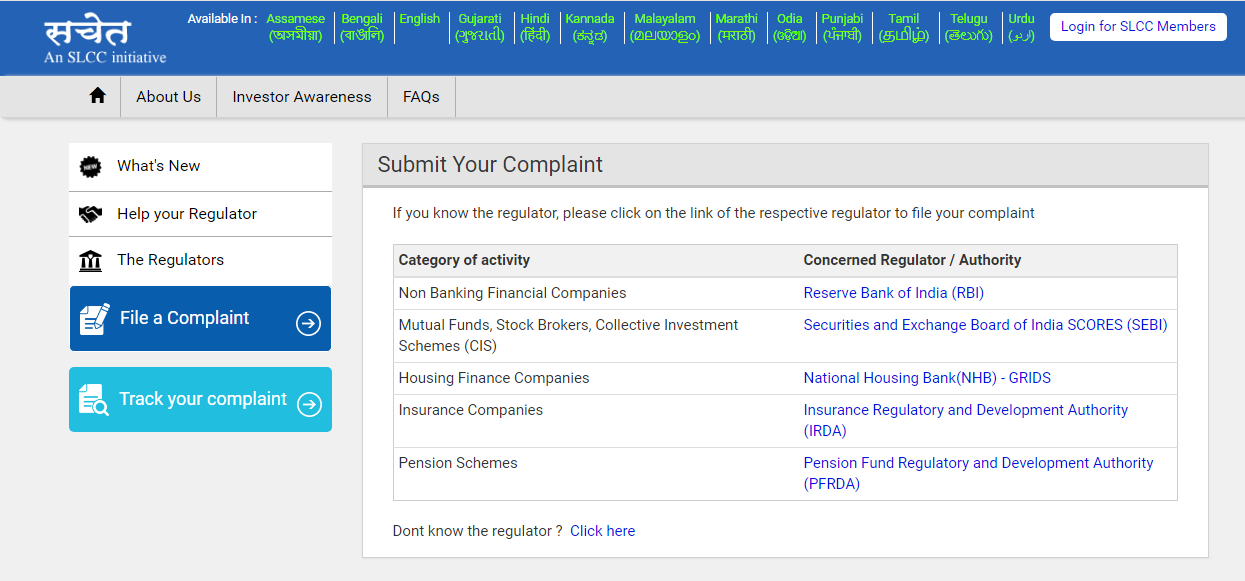
Task: Open National Housing Bank GRIDS link
Action: click(x=927, y=378)
